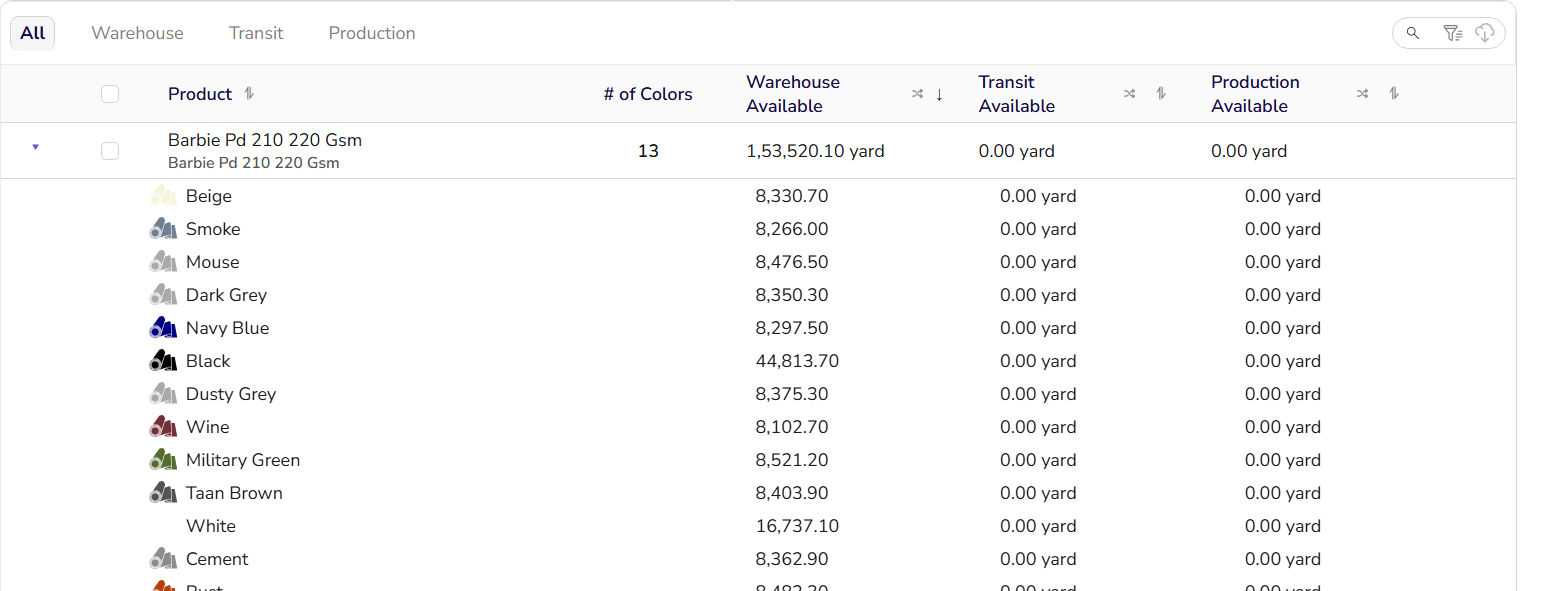This screenshot has width=1541, height=591.
Task: Switch to the All tab
Action: [x=33, y=33]
